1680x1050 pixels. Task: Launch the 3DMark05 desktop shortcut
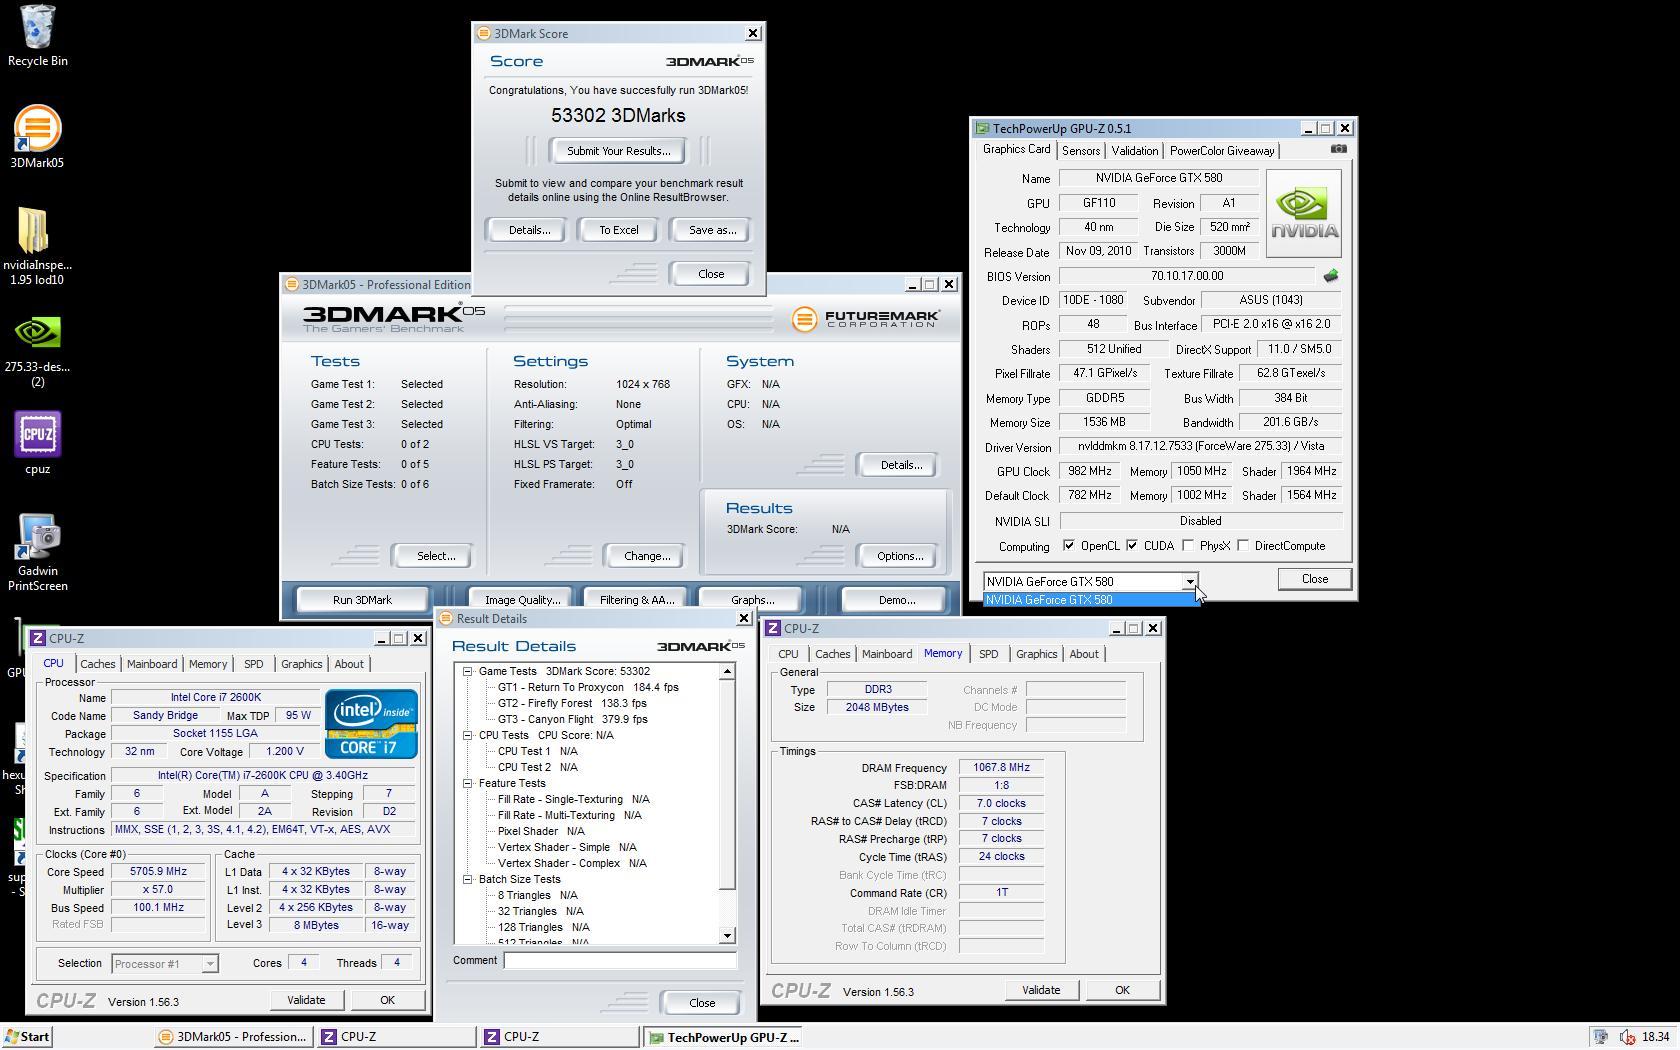tap(37, 137)
